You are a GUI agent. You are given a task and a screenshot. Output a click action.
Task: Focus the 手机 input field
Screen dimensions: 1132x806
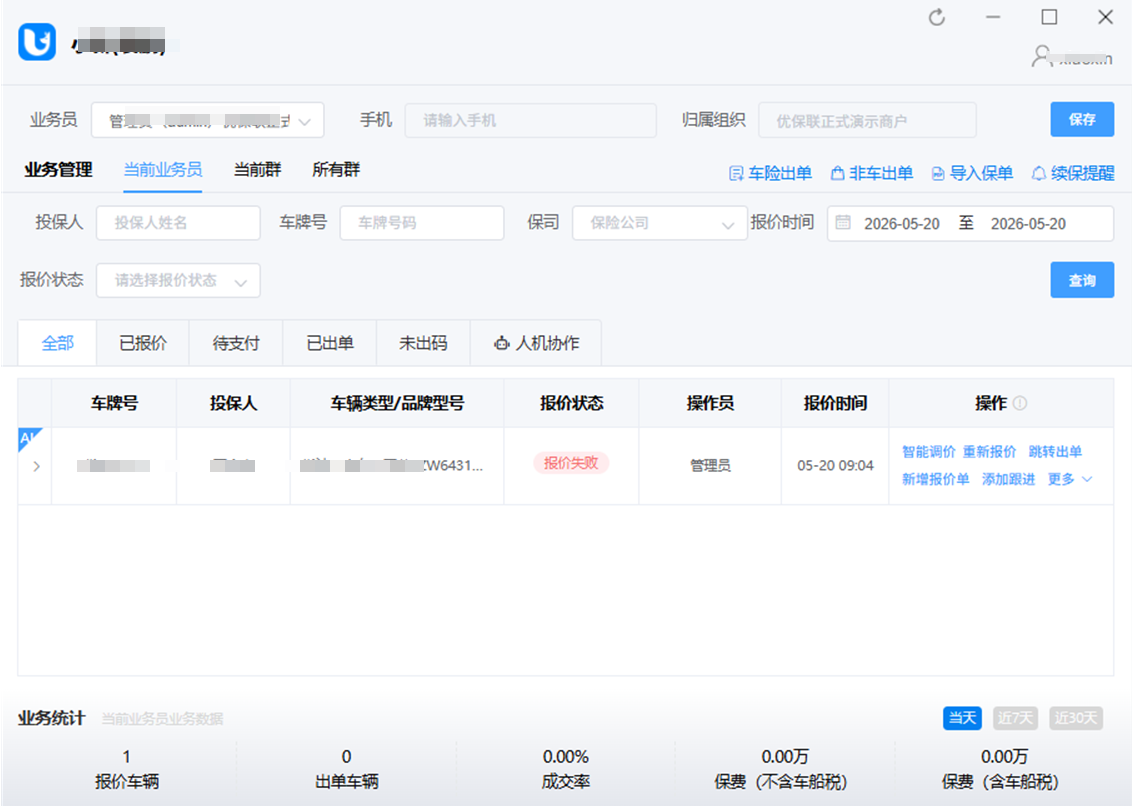coord(531,121)
